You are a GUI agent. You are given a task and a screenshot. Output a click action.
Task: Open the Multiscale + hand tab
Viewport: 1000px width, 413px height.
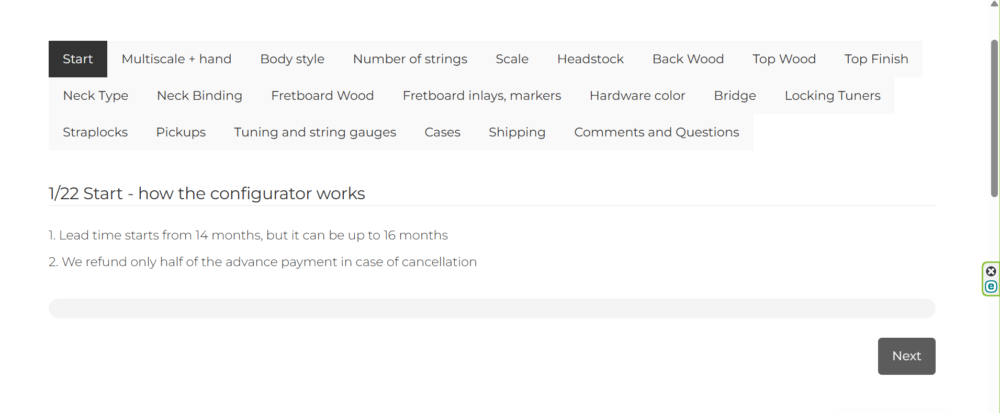(176, 59)
